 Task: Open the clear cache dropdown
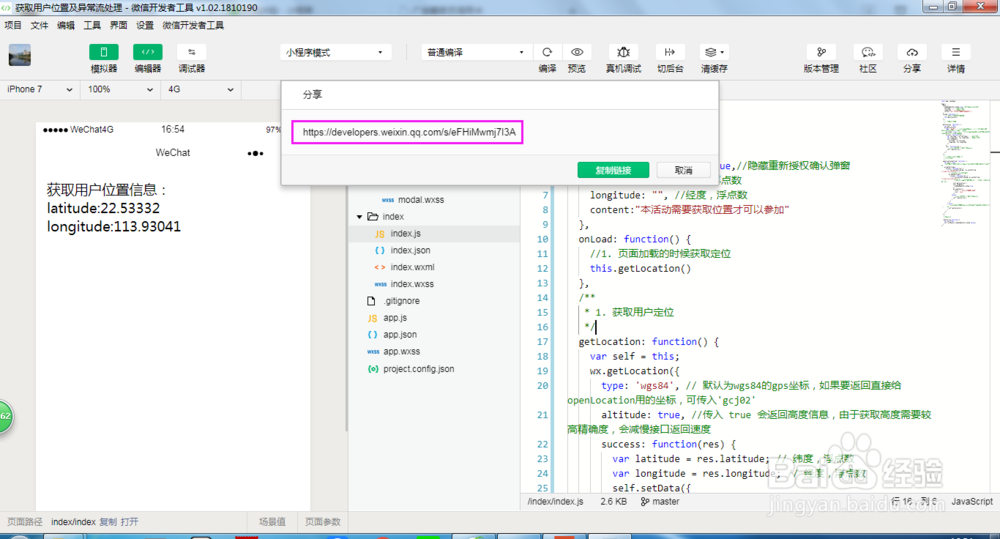714,52
